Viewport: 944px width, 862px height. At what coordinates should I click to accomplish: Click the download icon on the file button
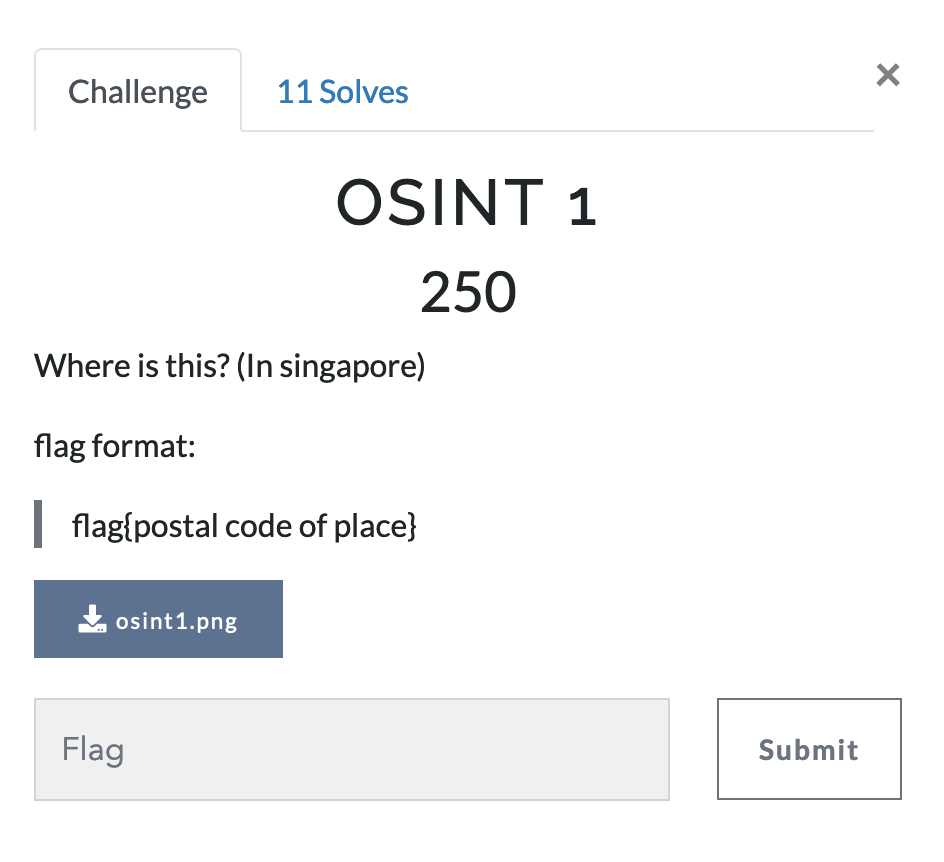click(x=92, y=620)
